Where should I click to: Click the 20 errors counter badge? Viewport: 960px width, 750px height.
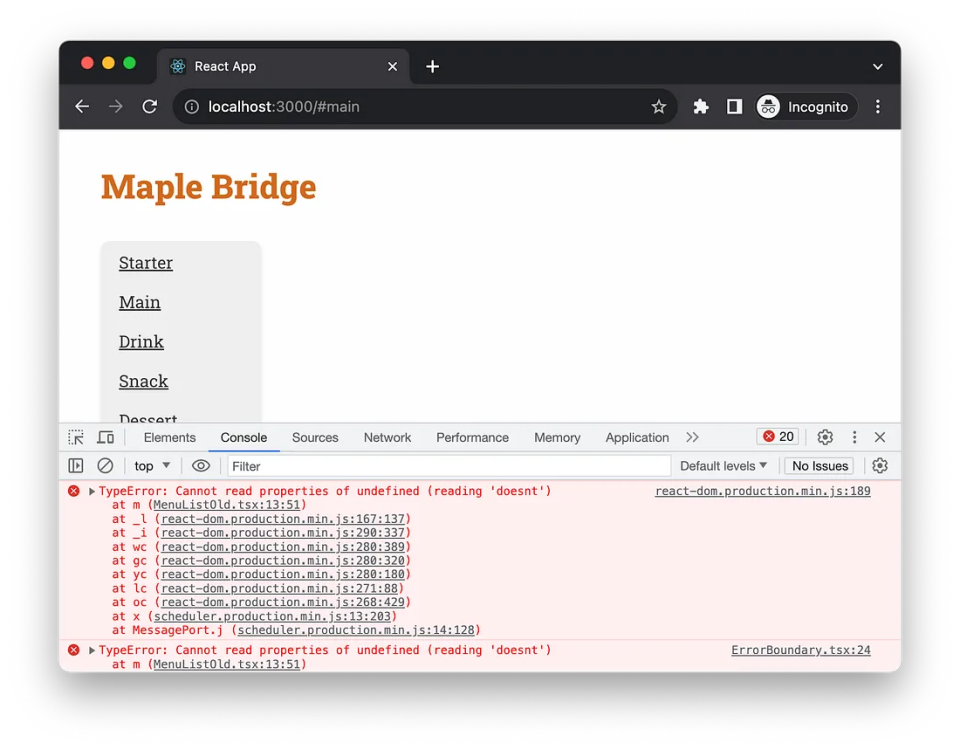778,437
